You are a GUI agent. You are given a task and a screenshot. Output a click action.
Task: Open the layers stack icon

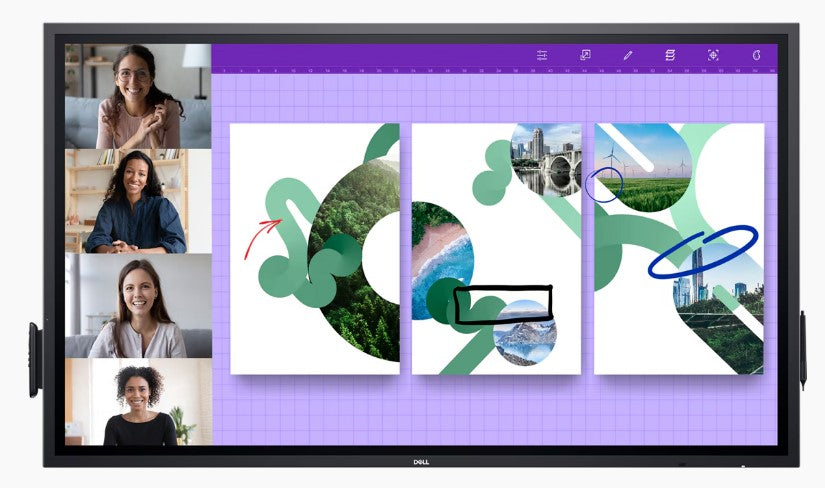coord(671,55)
